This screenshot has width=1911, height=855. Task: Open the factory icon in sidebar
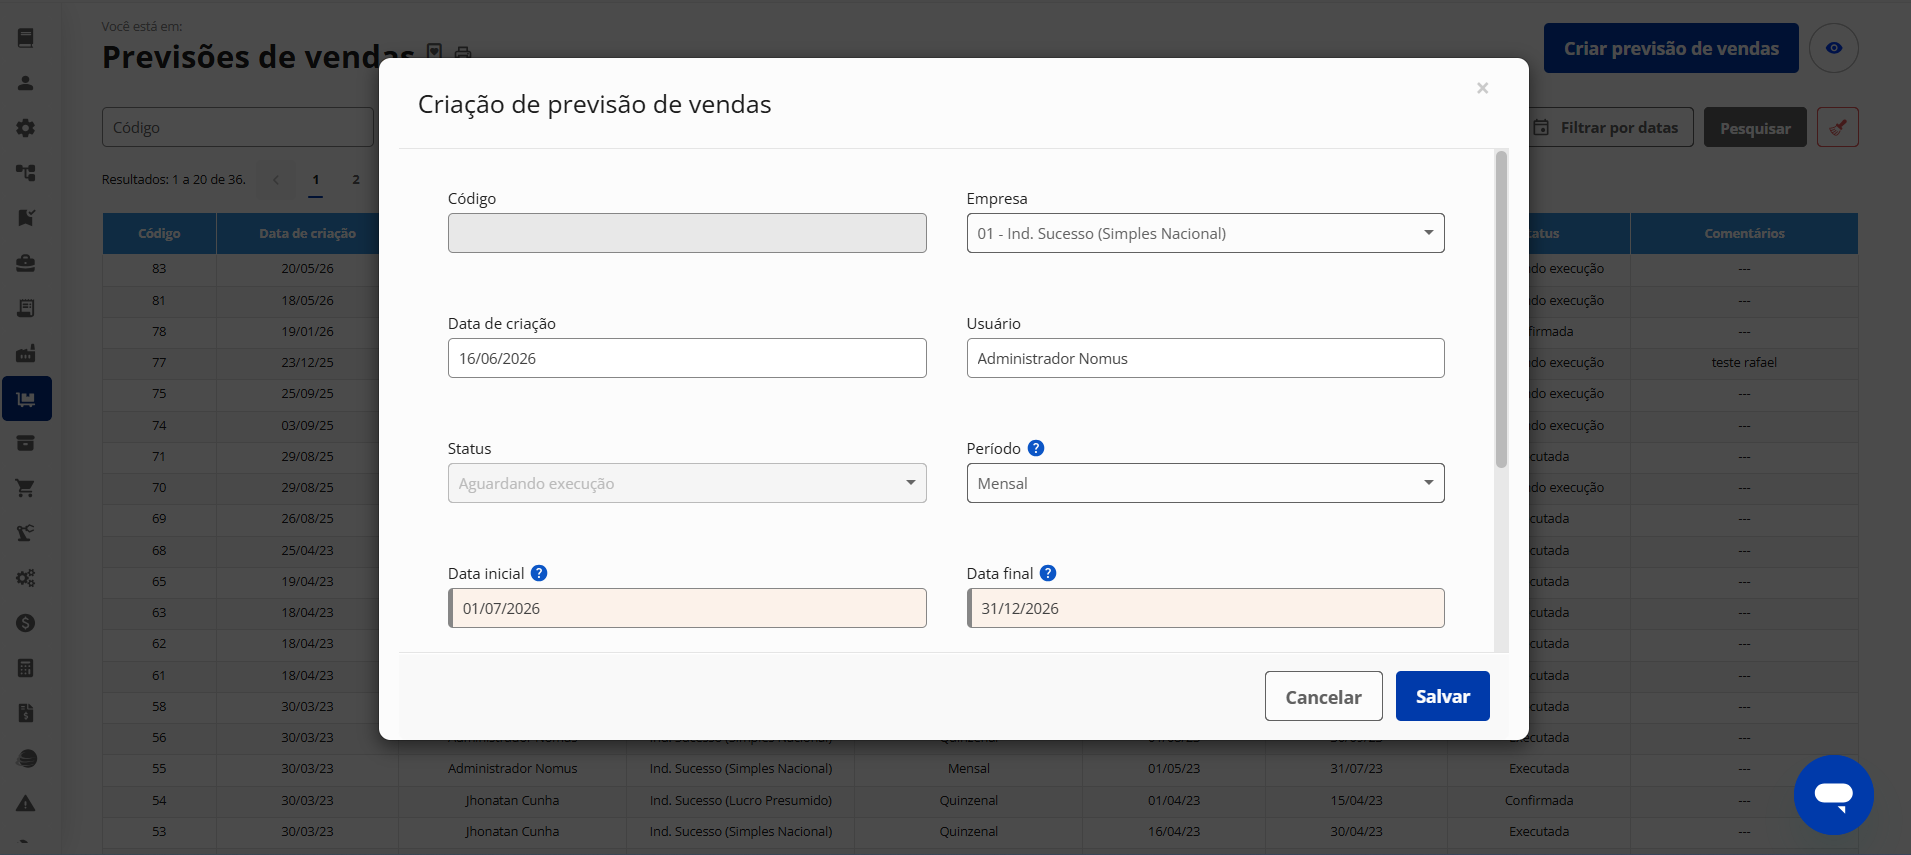click(26, 353)
